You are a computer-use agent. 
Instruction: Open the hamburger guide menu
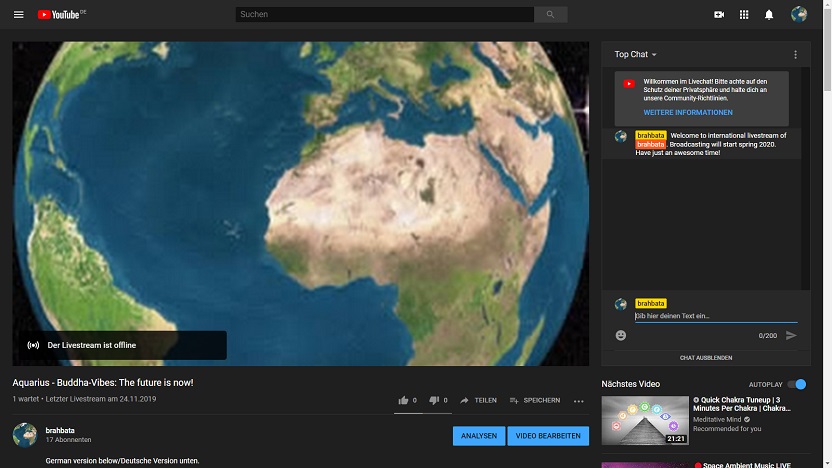point(18,15)
